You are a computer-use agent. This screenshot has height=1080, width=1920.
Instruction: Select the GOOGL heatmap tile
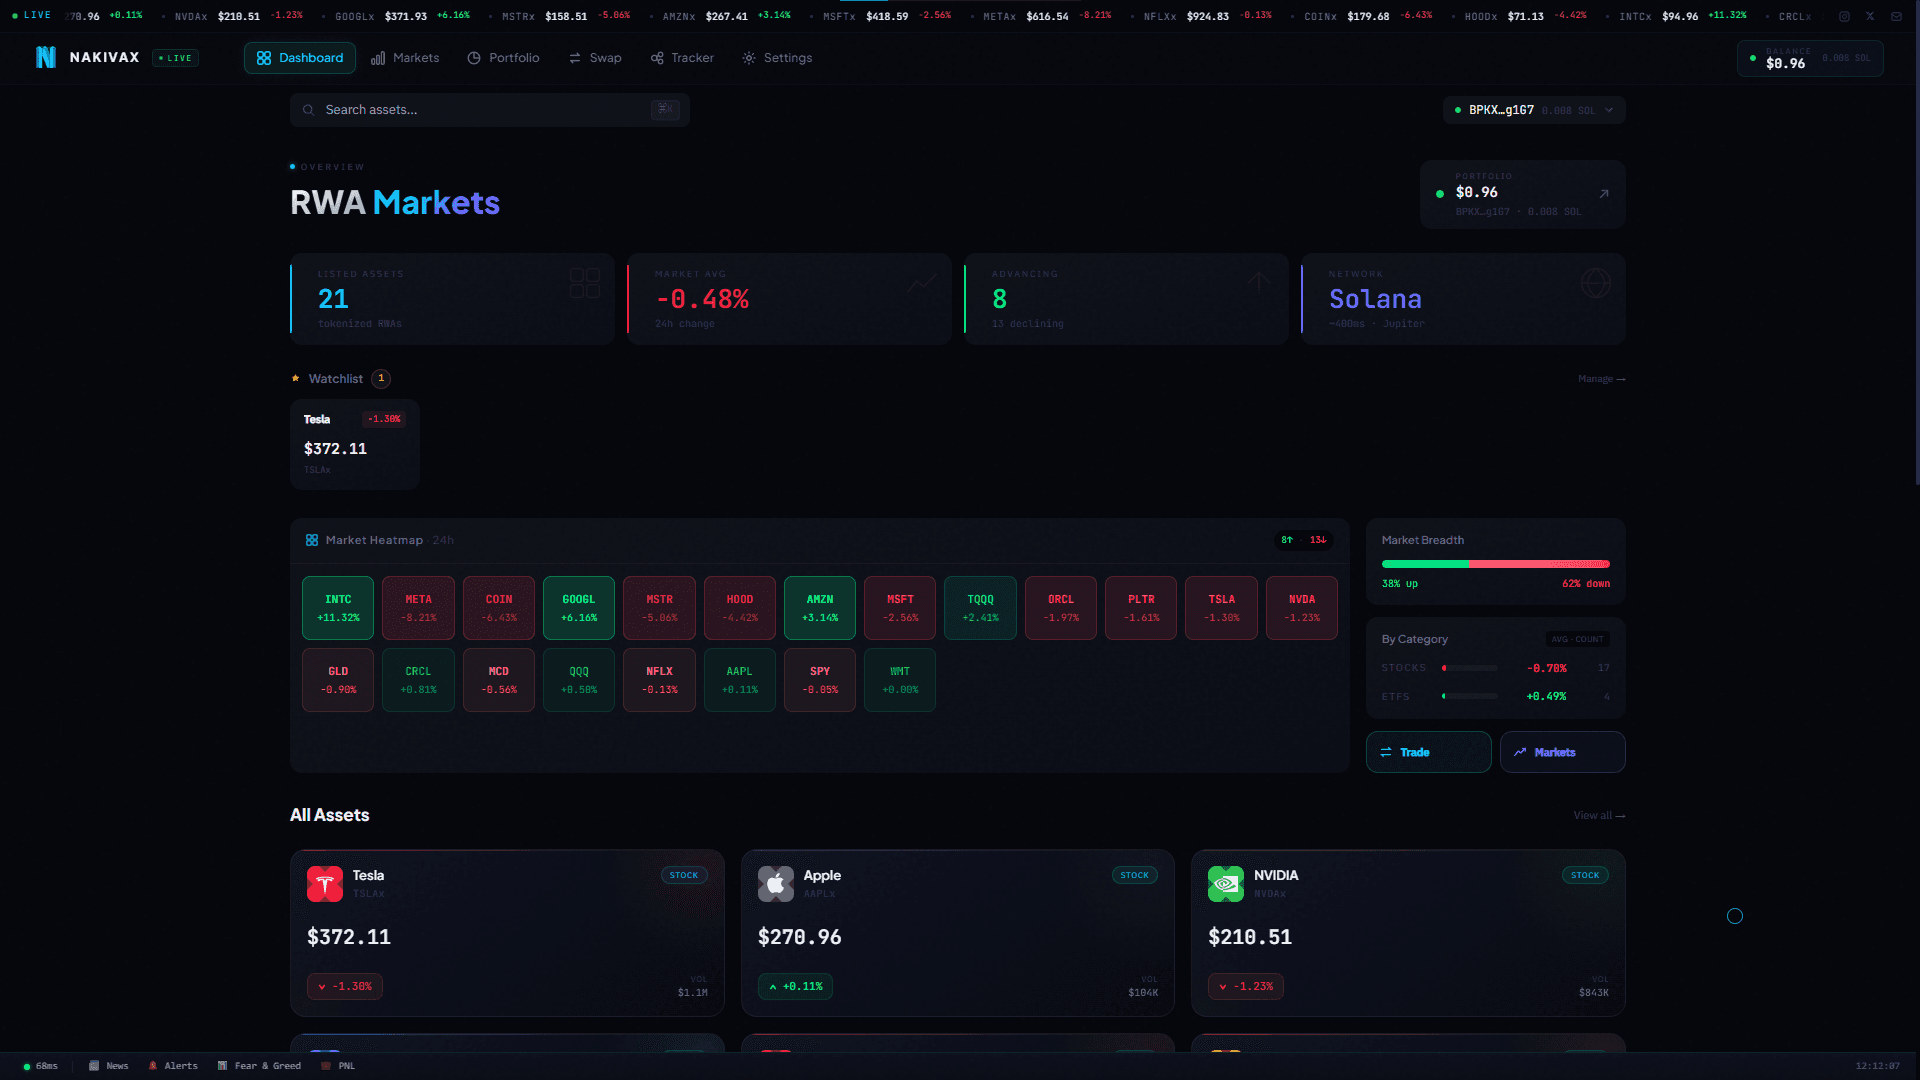pyautogui.click(x=579, y=608)
